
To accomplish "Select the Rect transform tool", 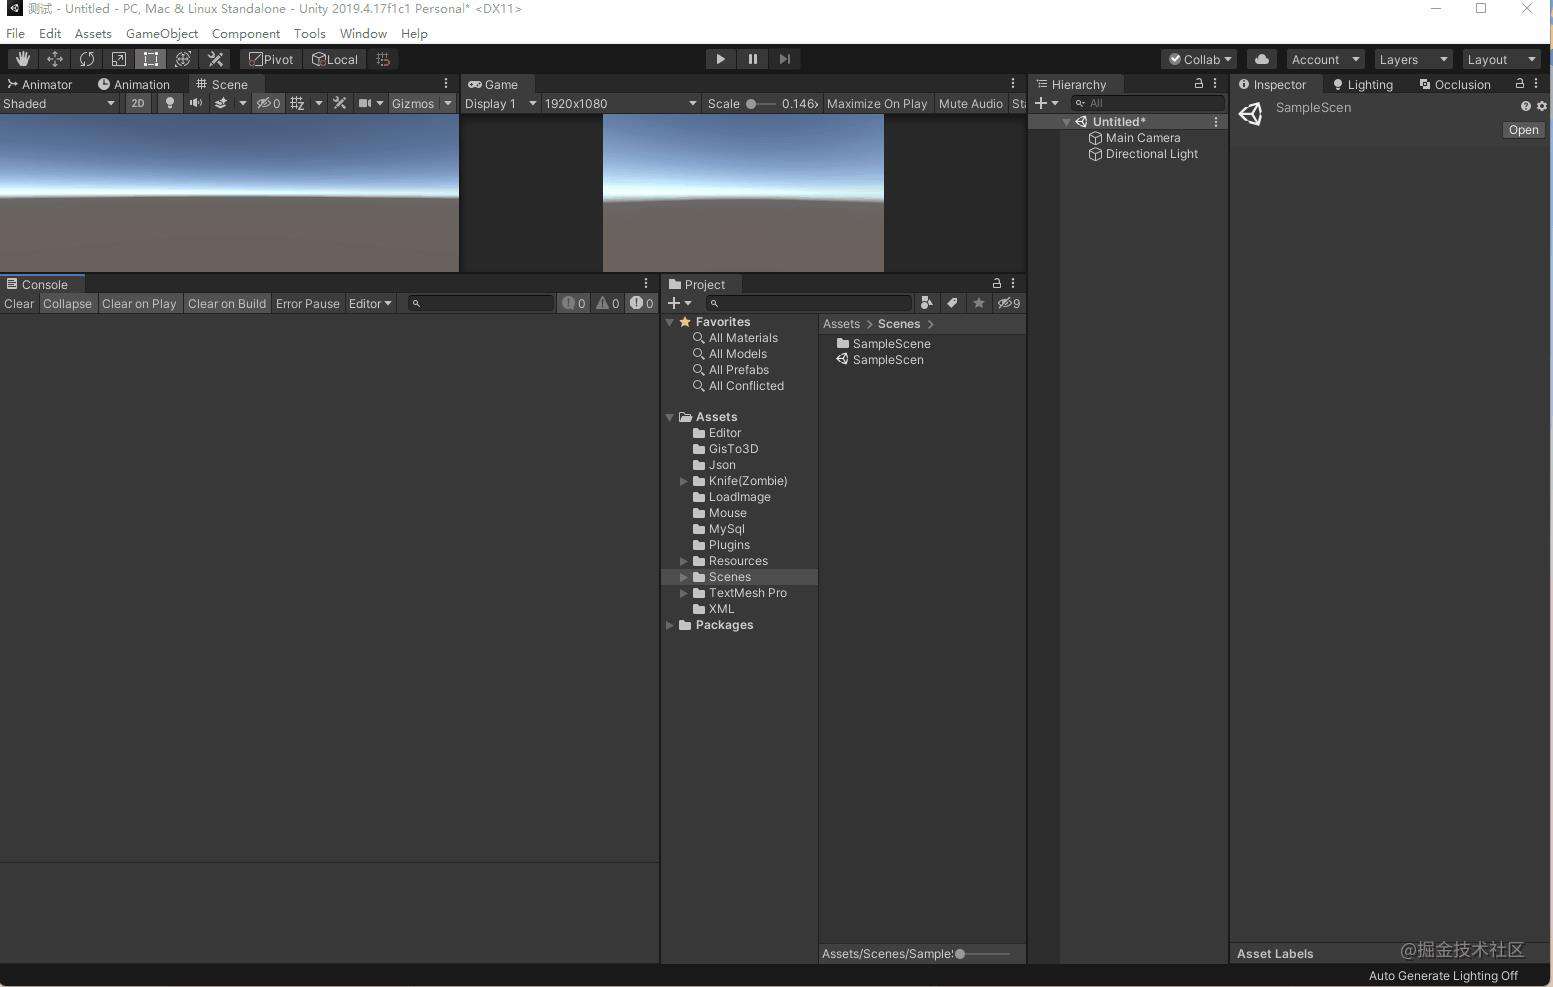I will point(150,59).
